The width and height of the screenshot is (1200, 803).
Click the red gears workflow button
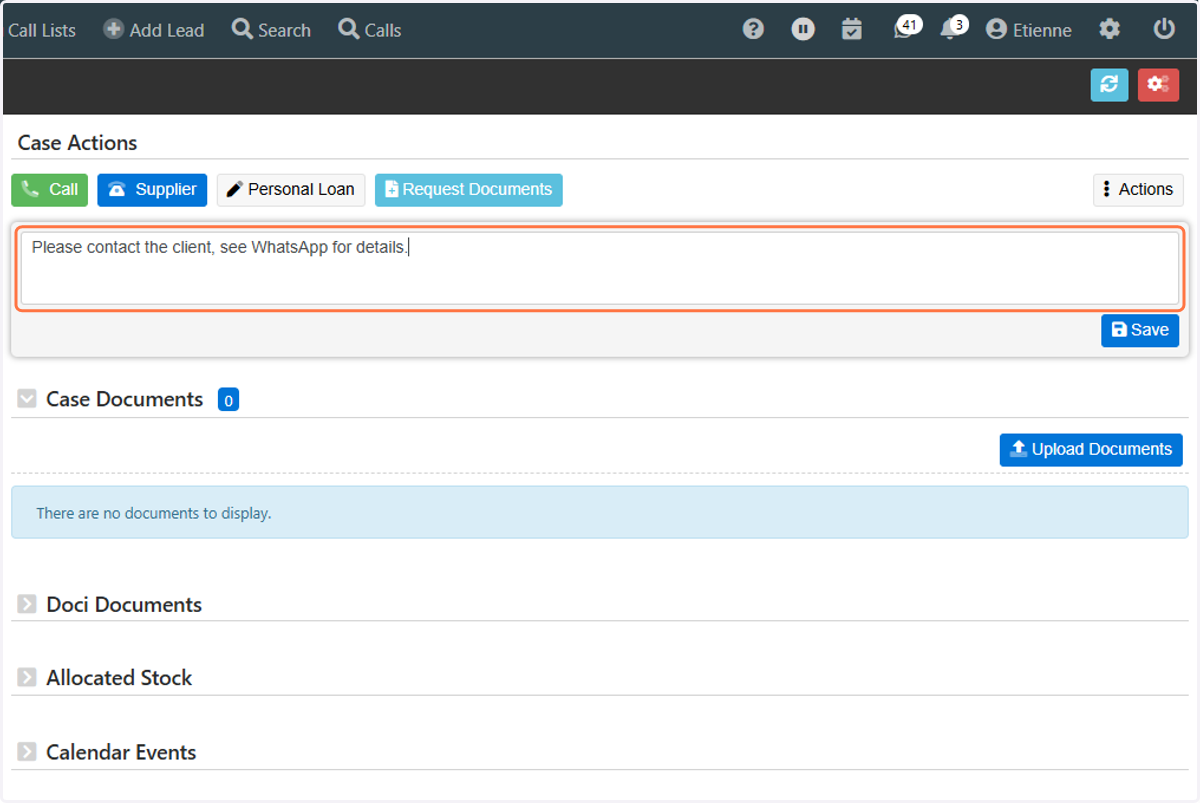pyautogui.click(x=1158, y=85)
